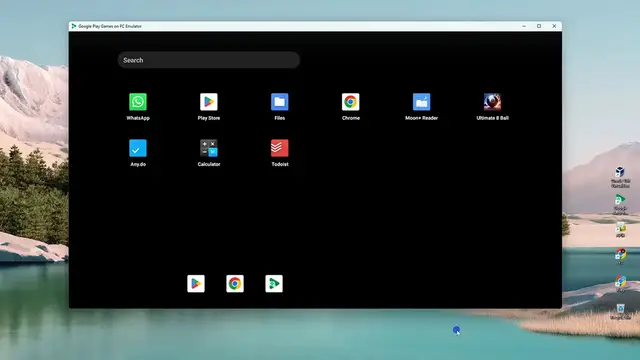Open Moon+ Reader app
This screenshot has height=360, width=640.
[x=422, y=102]
